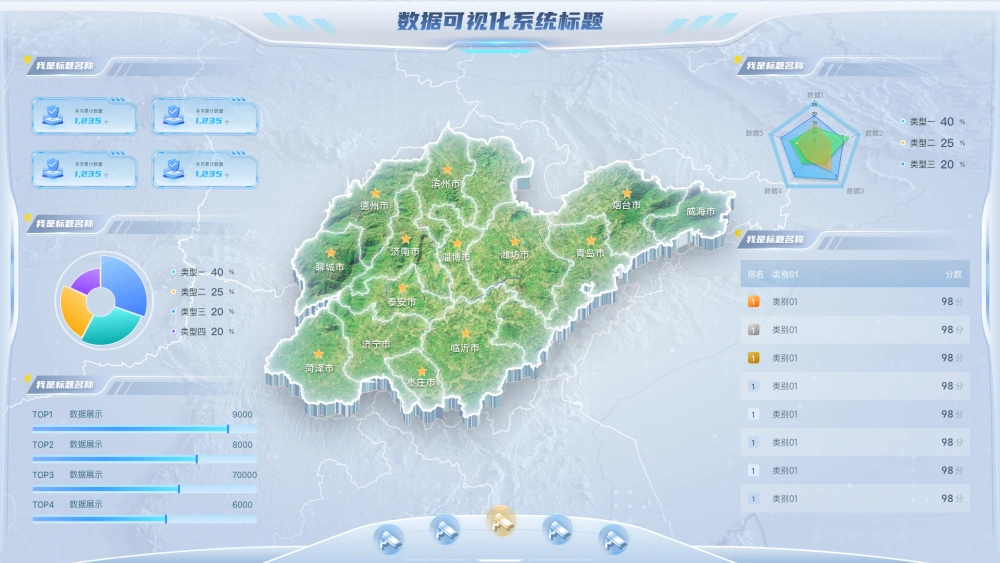Image resolution: width=1000 pixels, height=563 pixels.
Task: Click the star marker above 济南市
Action: pos(406,239)
